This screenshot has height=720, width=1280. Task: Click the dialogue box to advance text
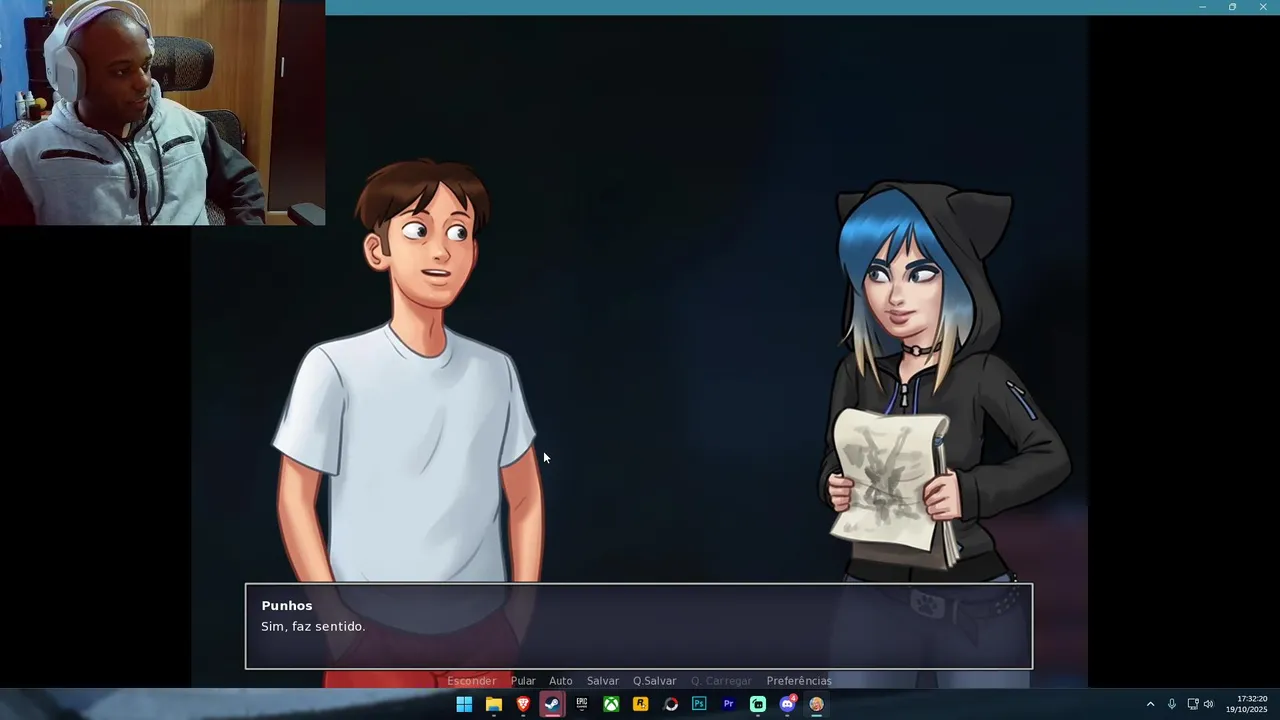pos(639,626)
